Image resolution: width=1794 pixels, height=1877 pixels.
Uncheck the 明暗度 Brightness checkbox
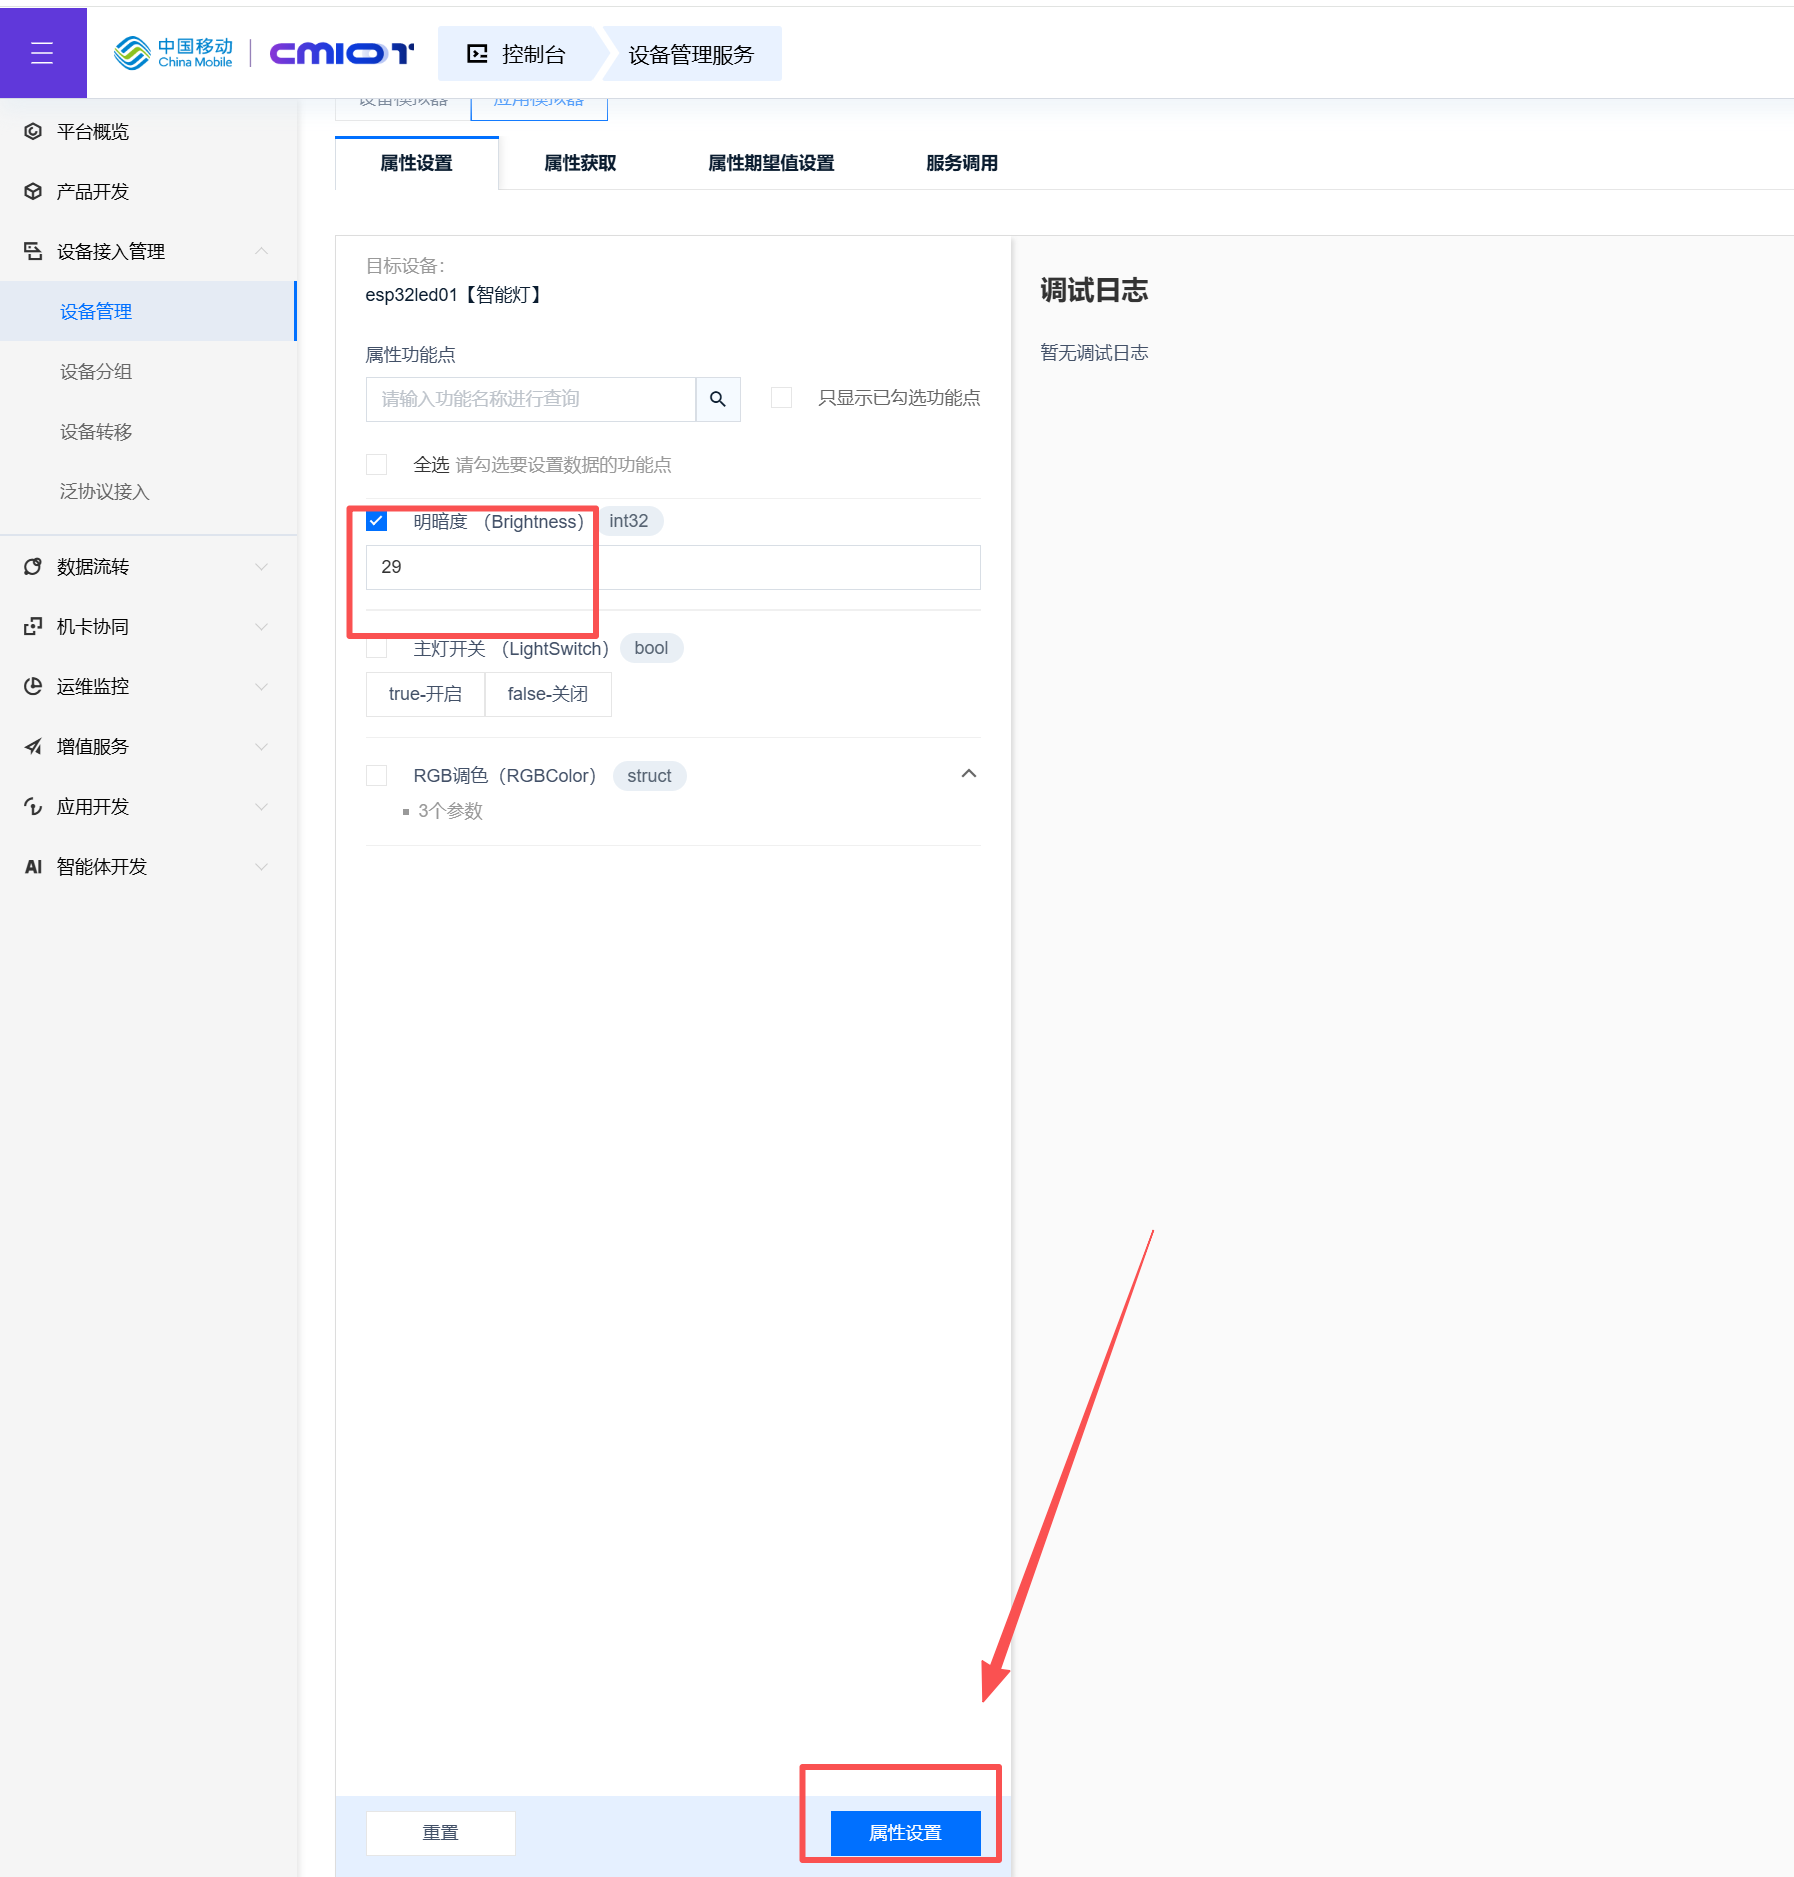click(377, 521)
